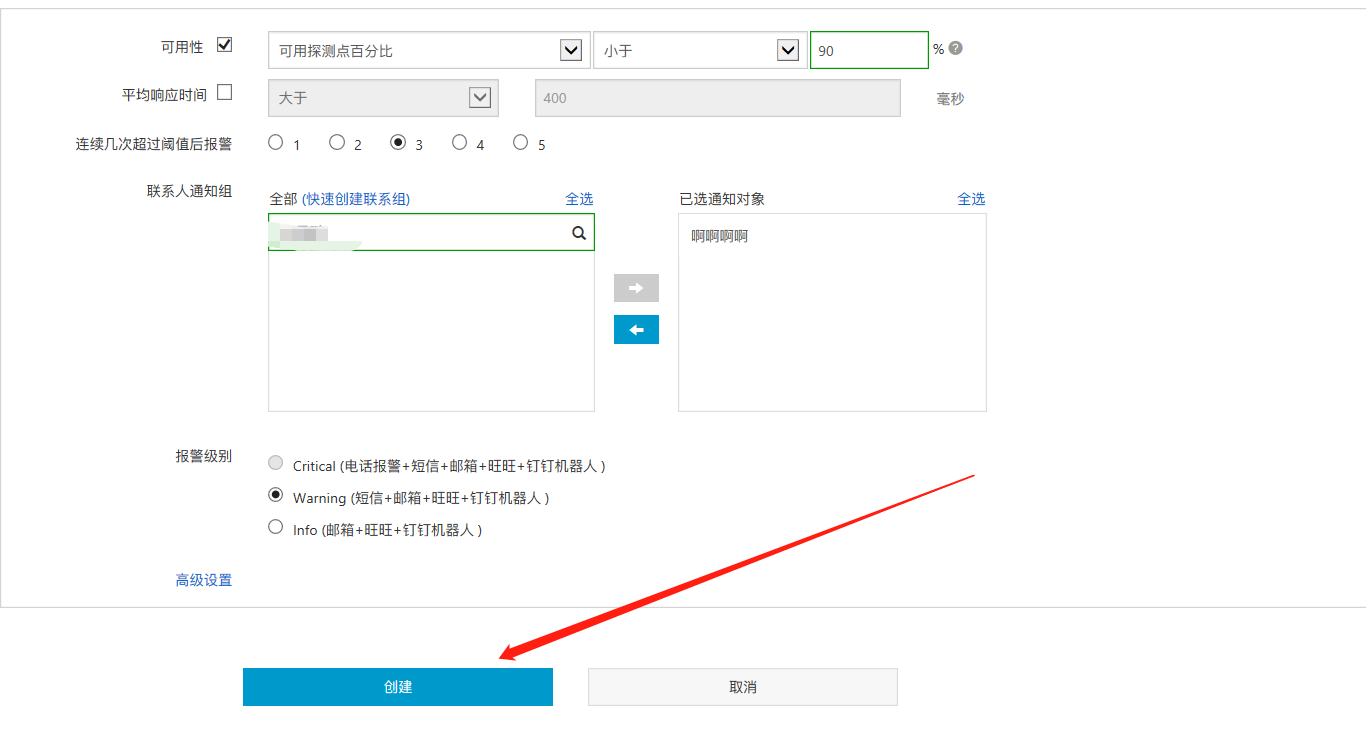This screenshot has width=1366, height=731.
Task: Click the right arrow to add contact
Action: (x=636, y=288)
